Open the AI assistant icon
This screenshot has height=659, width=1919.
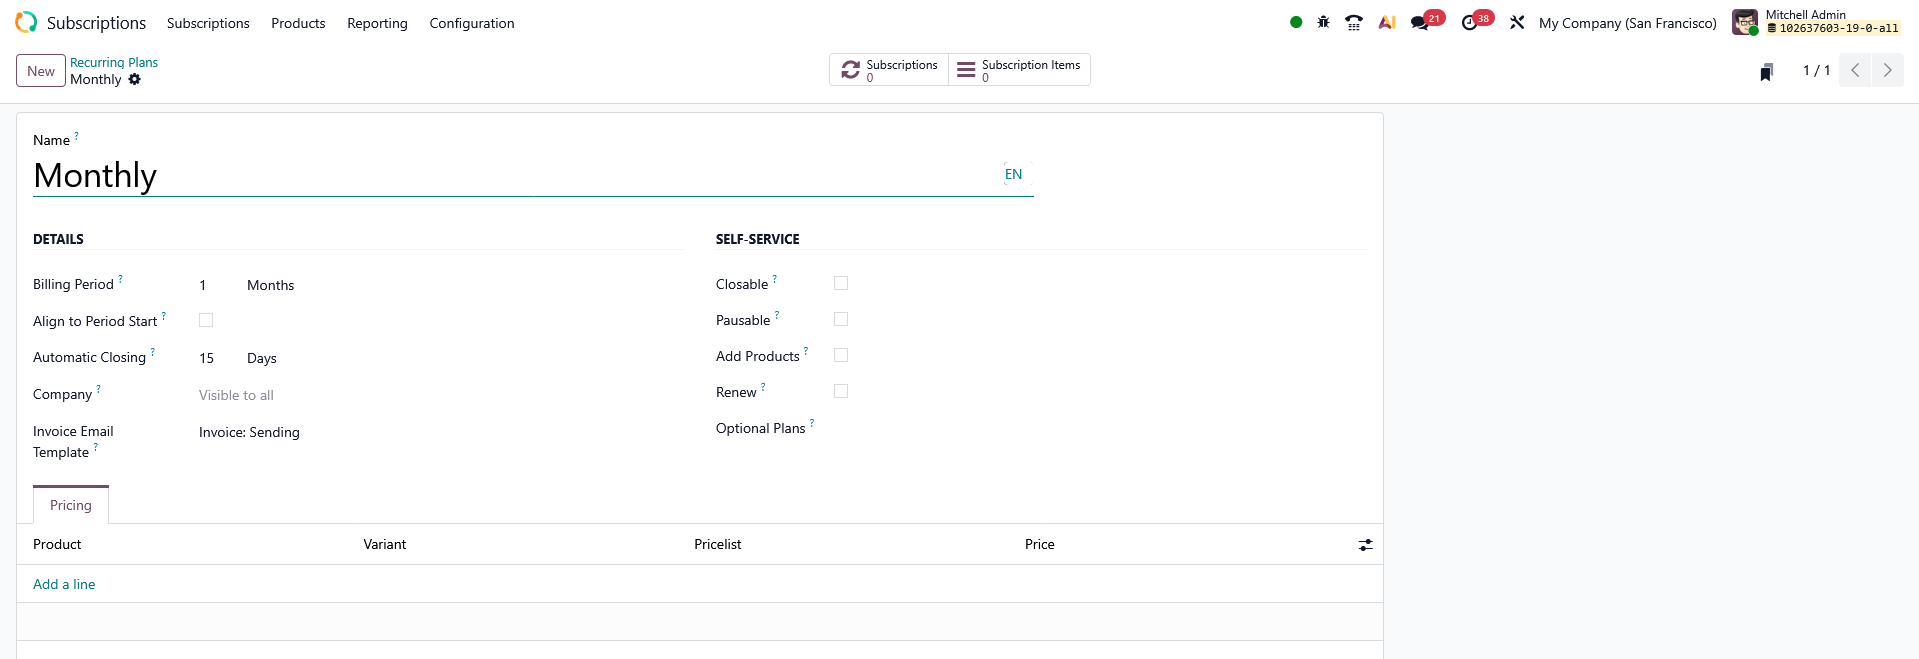(x=1387, y=22)
